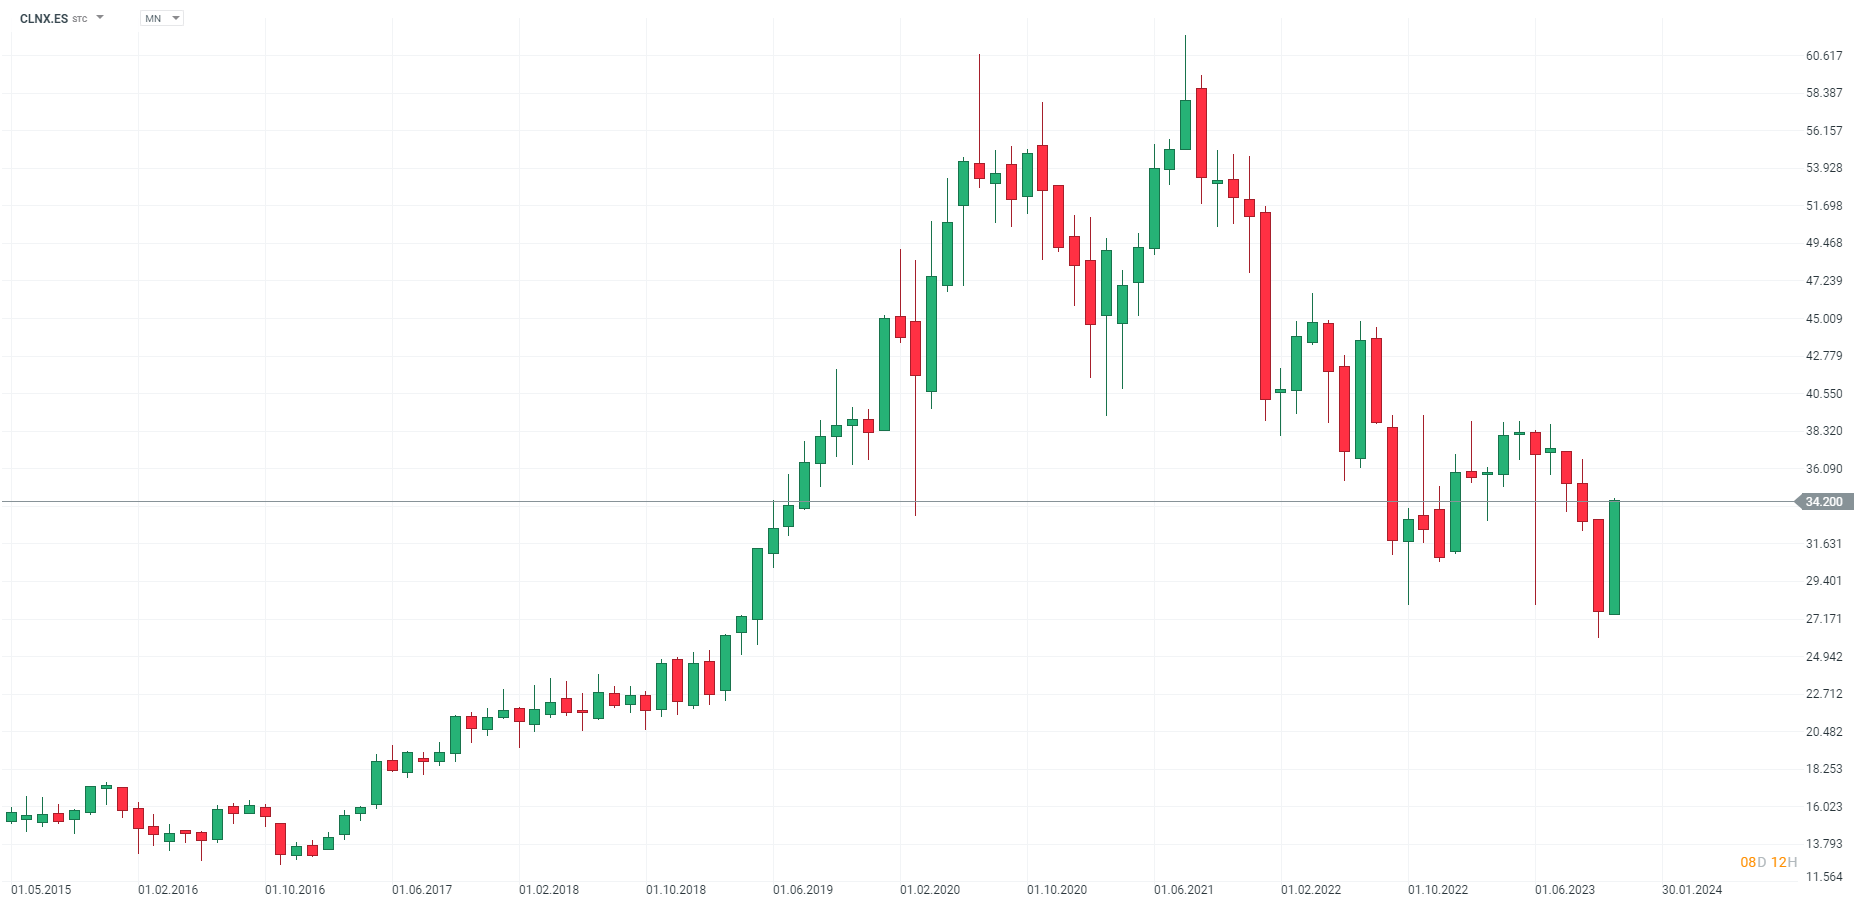Click the 01.06.2017 time axis label
This screenshot has height=907, width=1866.
(x=422, y=890)
